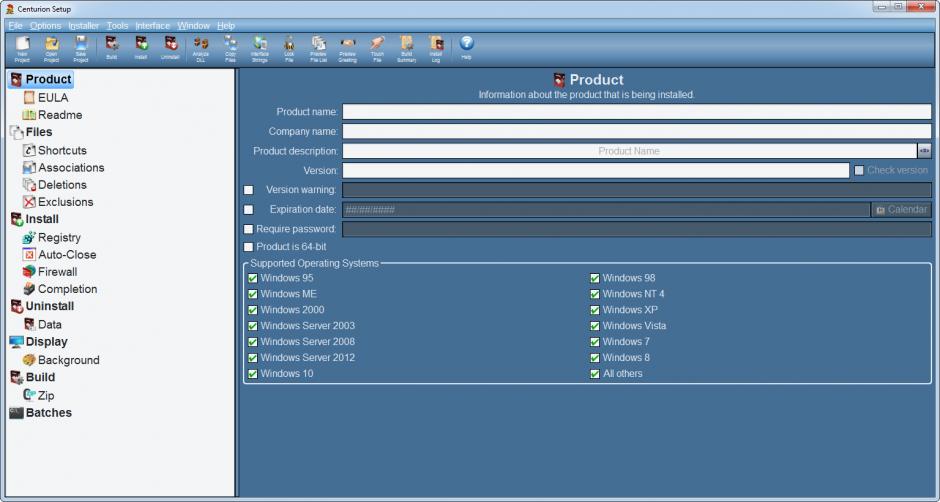Uncheck Windows 98 support
The height and width of the screenshot is (502, 940).
click(595, 278)
